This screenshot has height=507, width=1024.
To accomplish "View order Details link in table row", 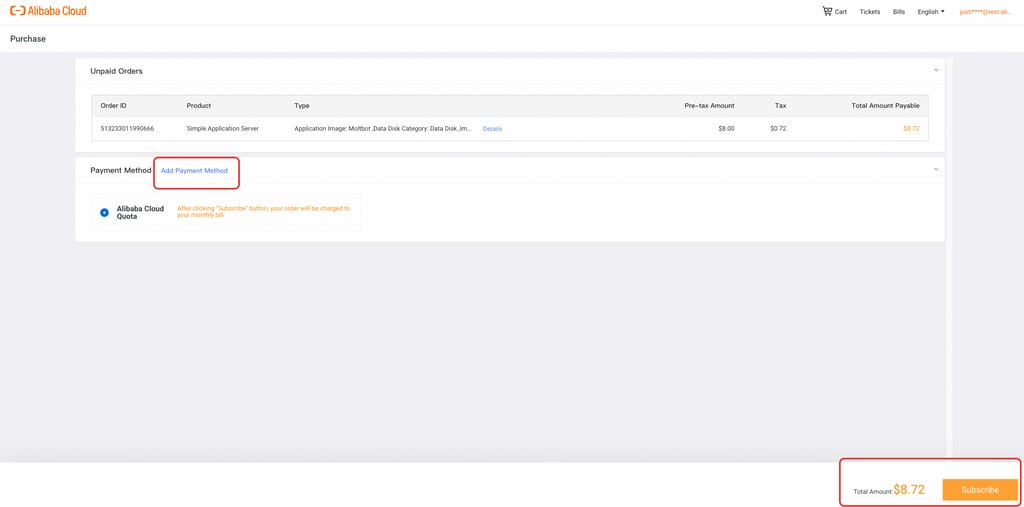I will tap(492, 129).
